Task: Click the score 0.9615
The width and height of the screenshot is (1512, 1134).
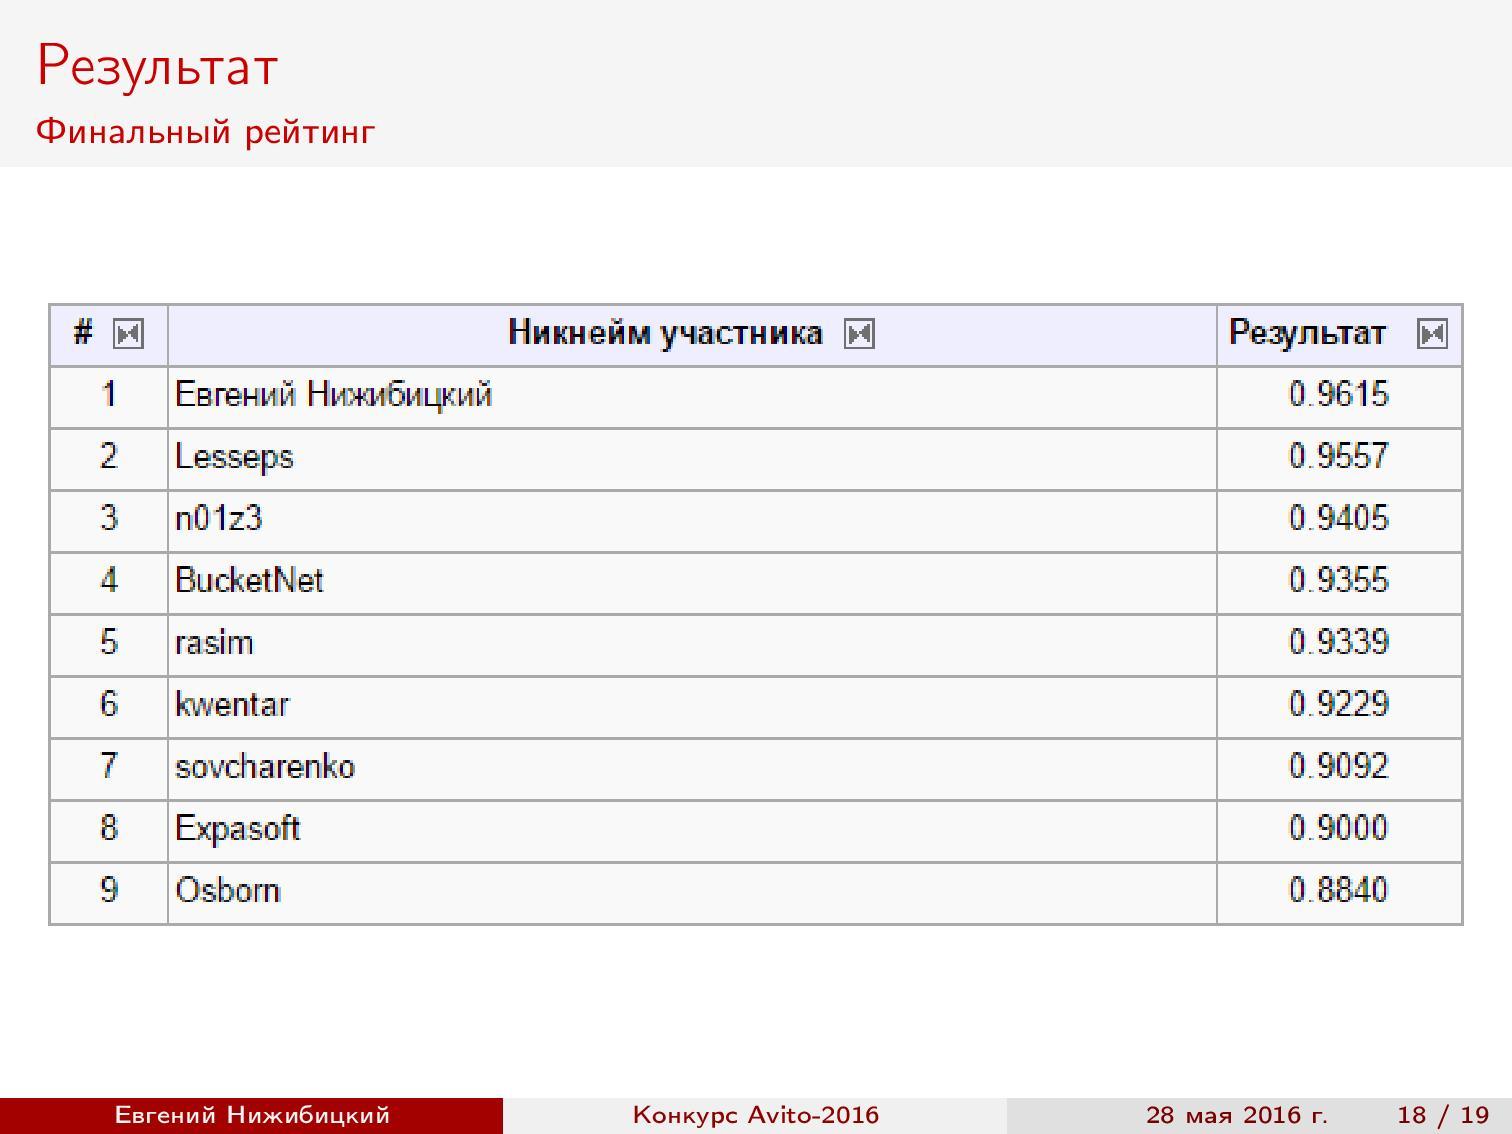Action: (1339, 394)
